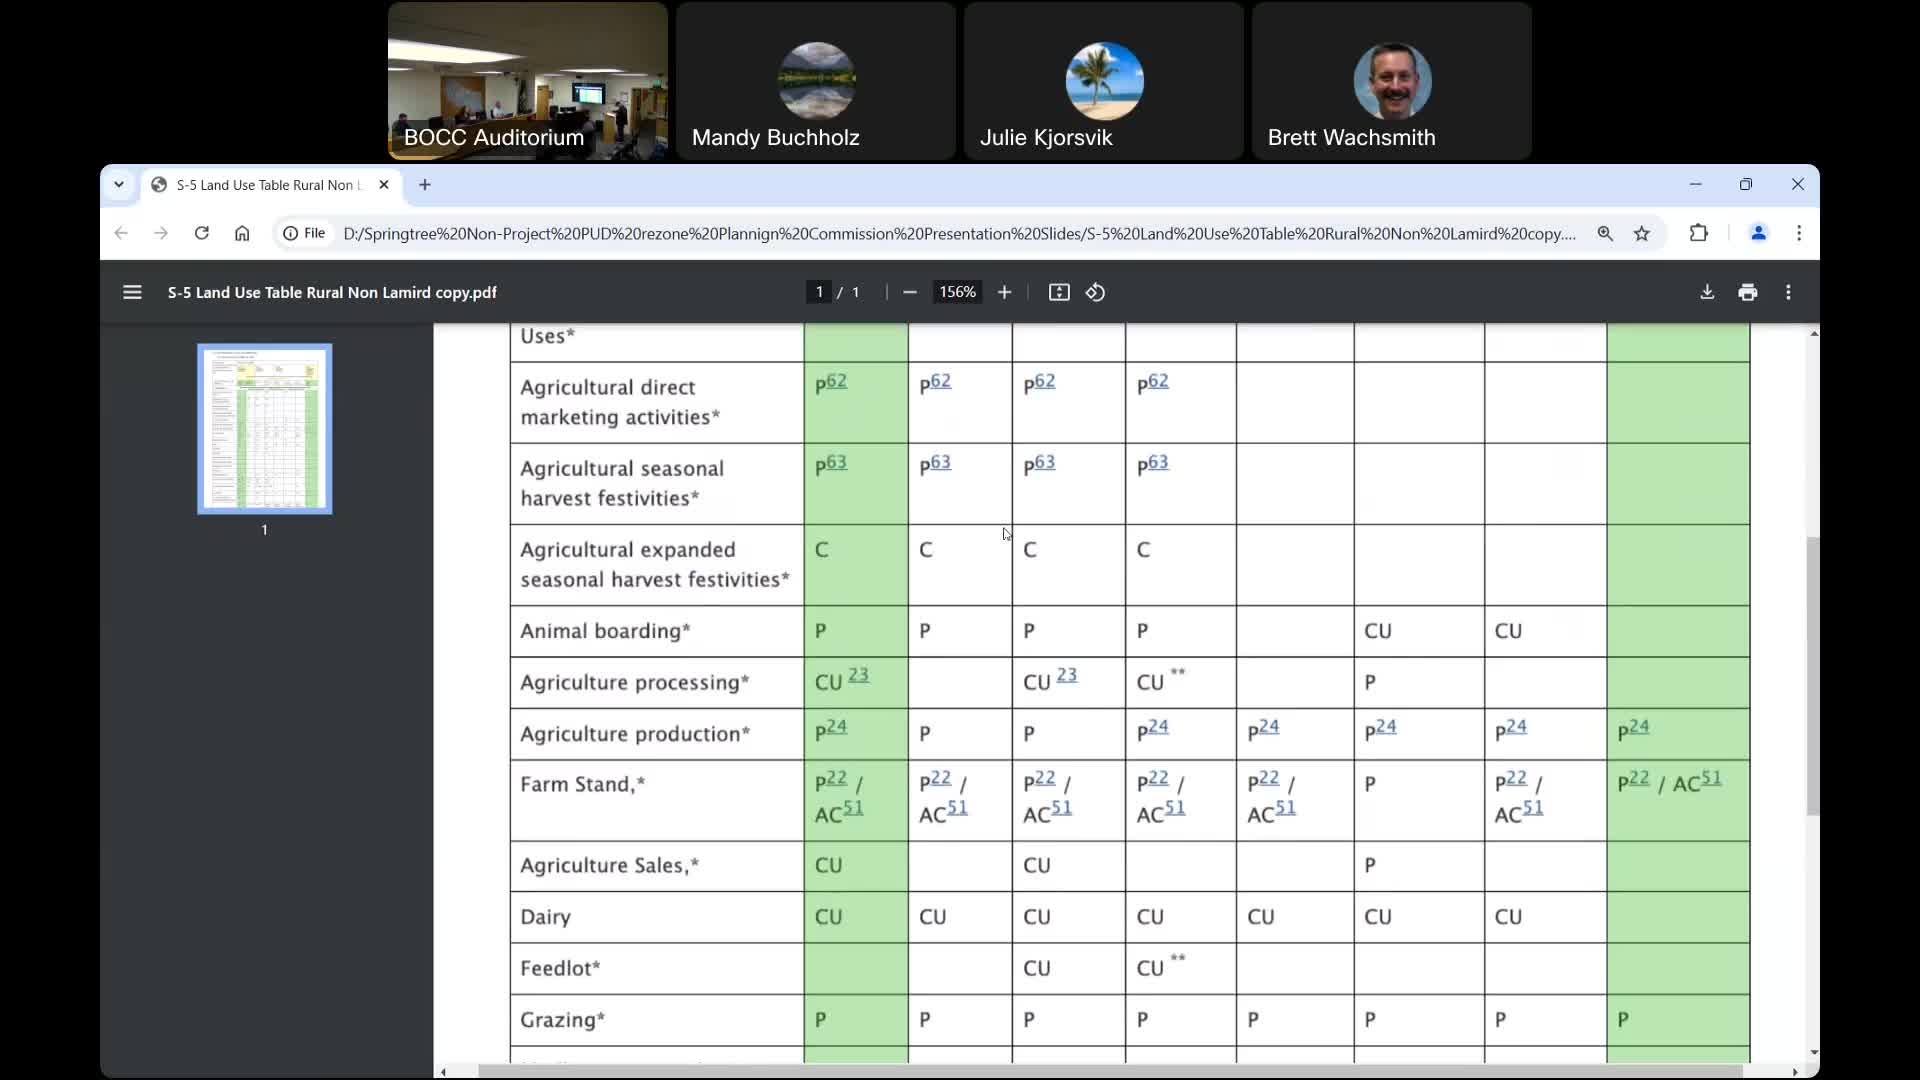This screenshot has width=1920, height=1080.
Task: Select the 'Agriculture Sales,*' row label
Action: [x=609, y=866]
